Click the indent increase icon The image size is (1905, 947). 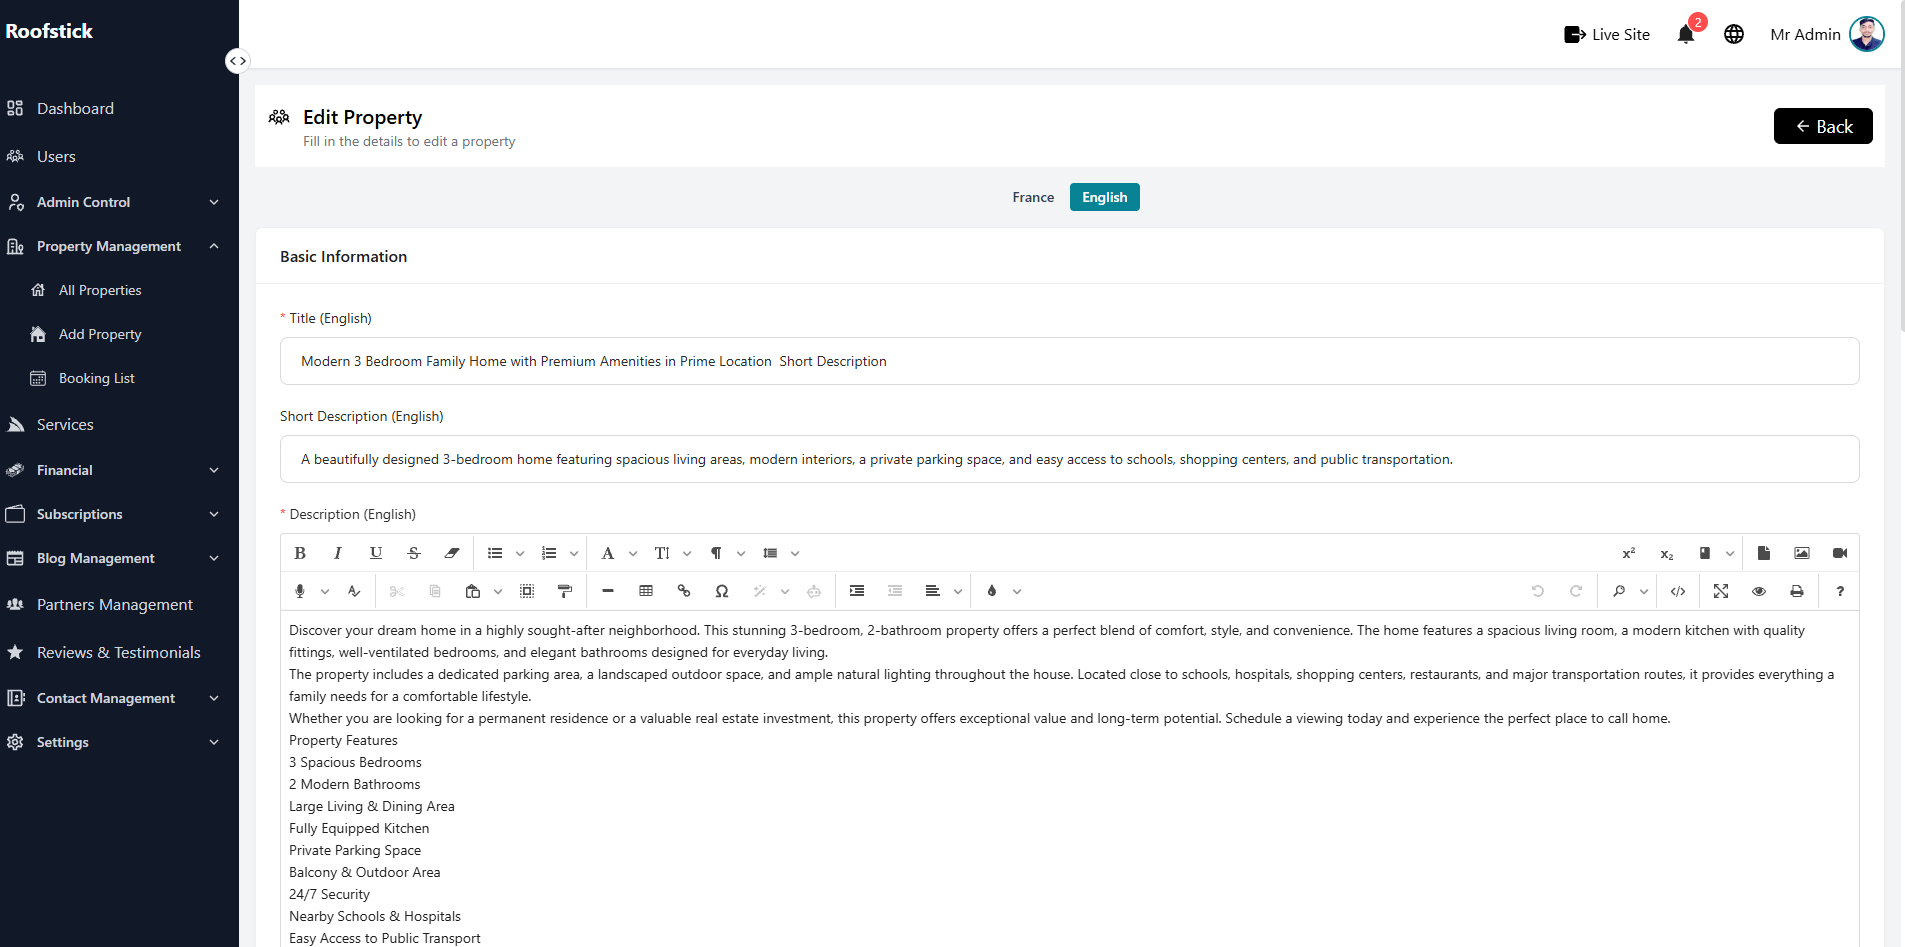[x=857, y=591]
